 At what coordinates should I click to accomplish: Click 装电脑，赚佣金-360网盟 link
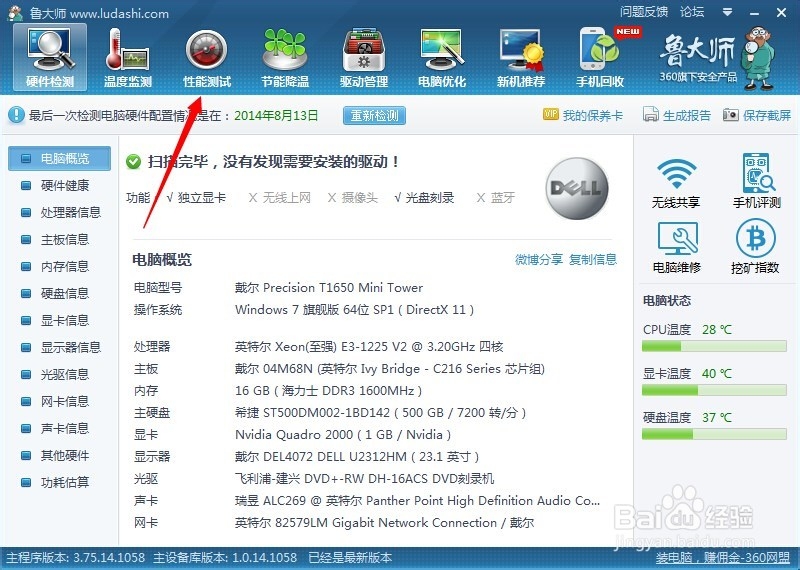722,557
